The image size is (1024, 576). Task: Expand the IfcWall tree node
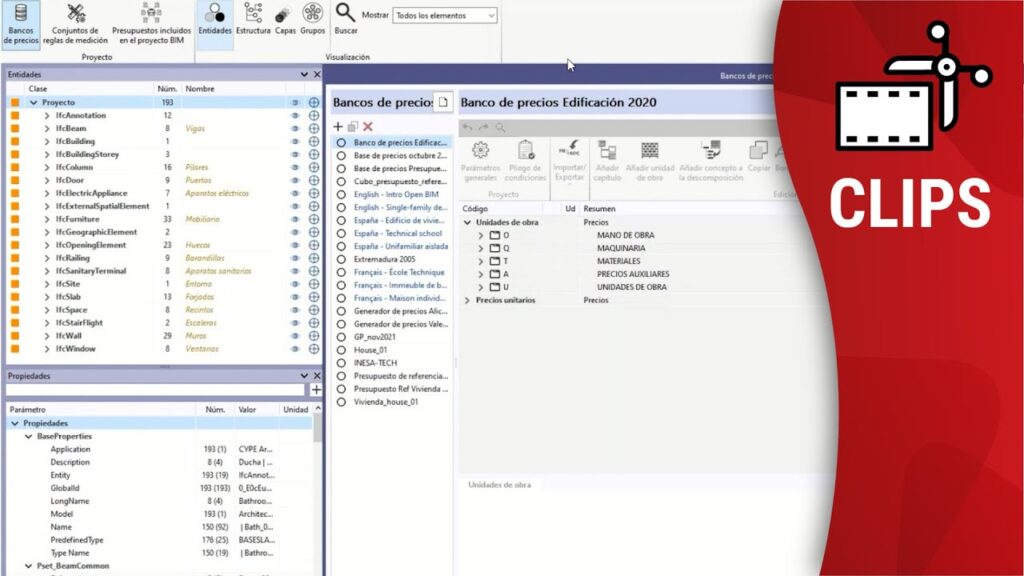point(47,336)
